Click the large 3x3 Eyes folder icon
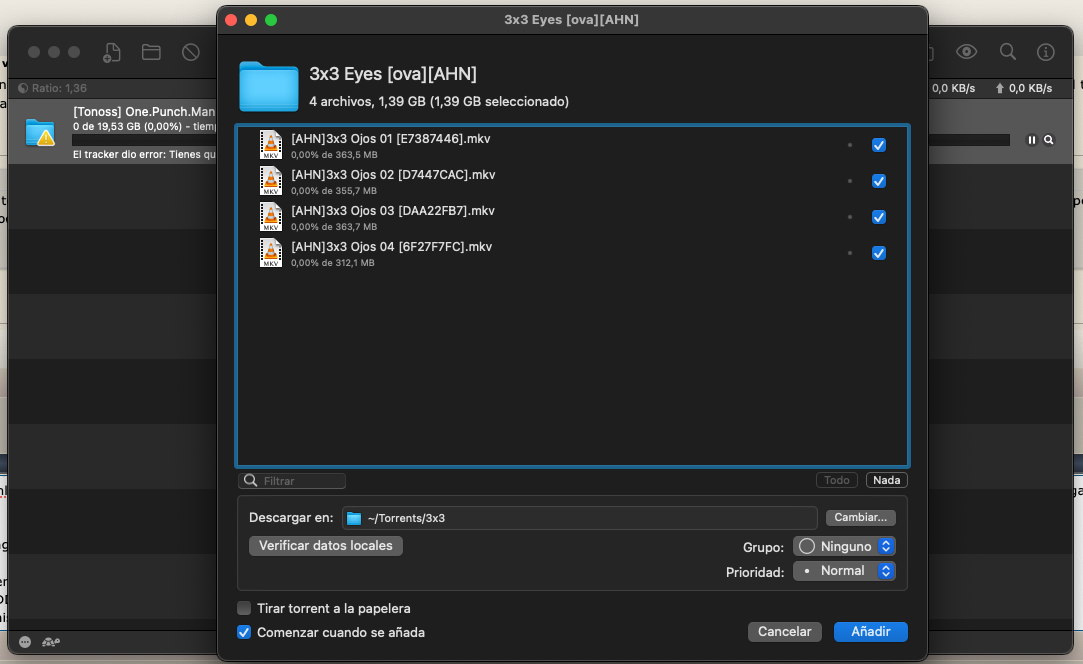This screenshot has height=664, width=1083. point(269,86)
